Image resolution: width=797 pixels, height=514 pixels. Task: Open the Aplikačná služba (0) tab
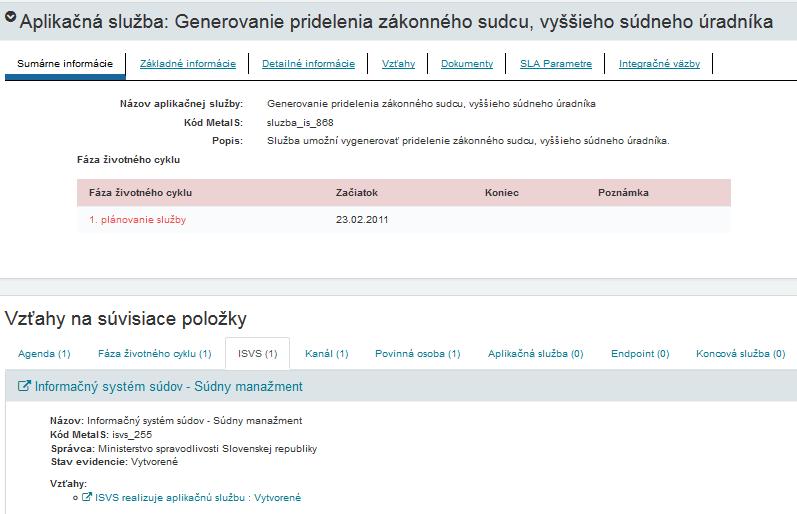tap(535, 354)
